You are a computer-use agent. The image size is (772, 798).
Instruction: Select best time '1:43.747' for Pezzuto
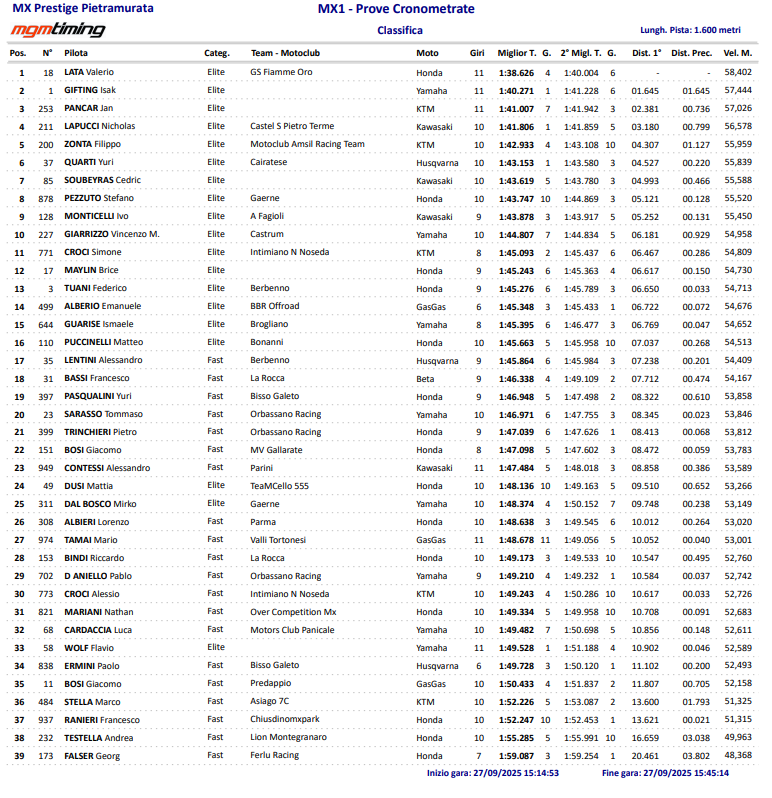517,199
